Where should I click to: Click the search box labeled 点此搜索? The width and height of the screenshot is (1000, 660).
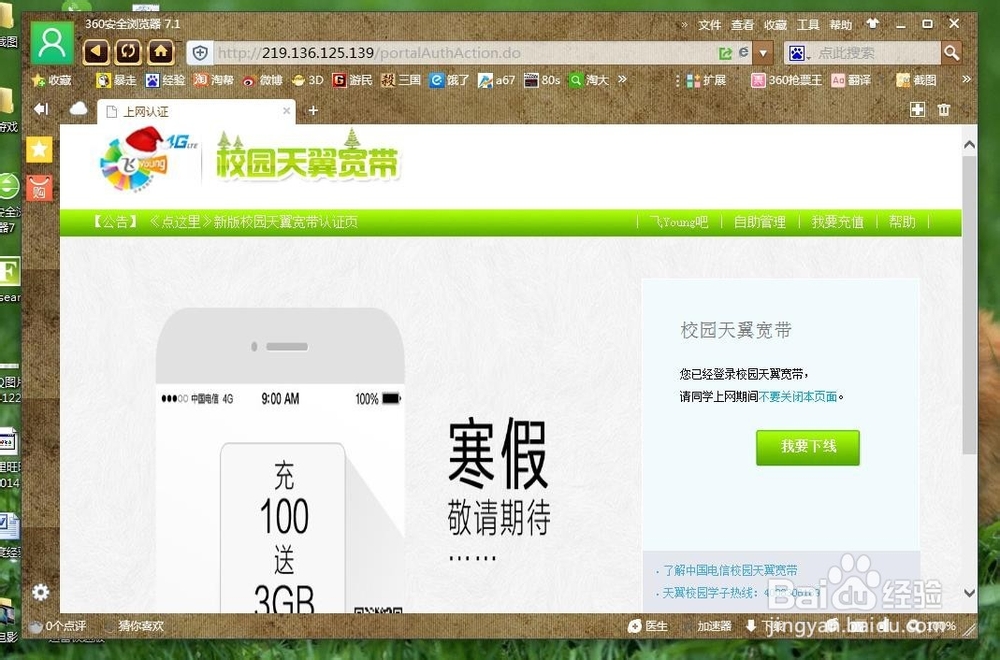(x=877, y=53)
